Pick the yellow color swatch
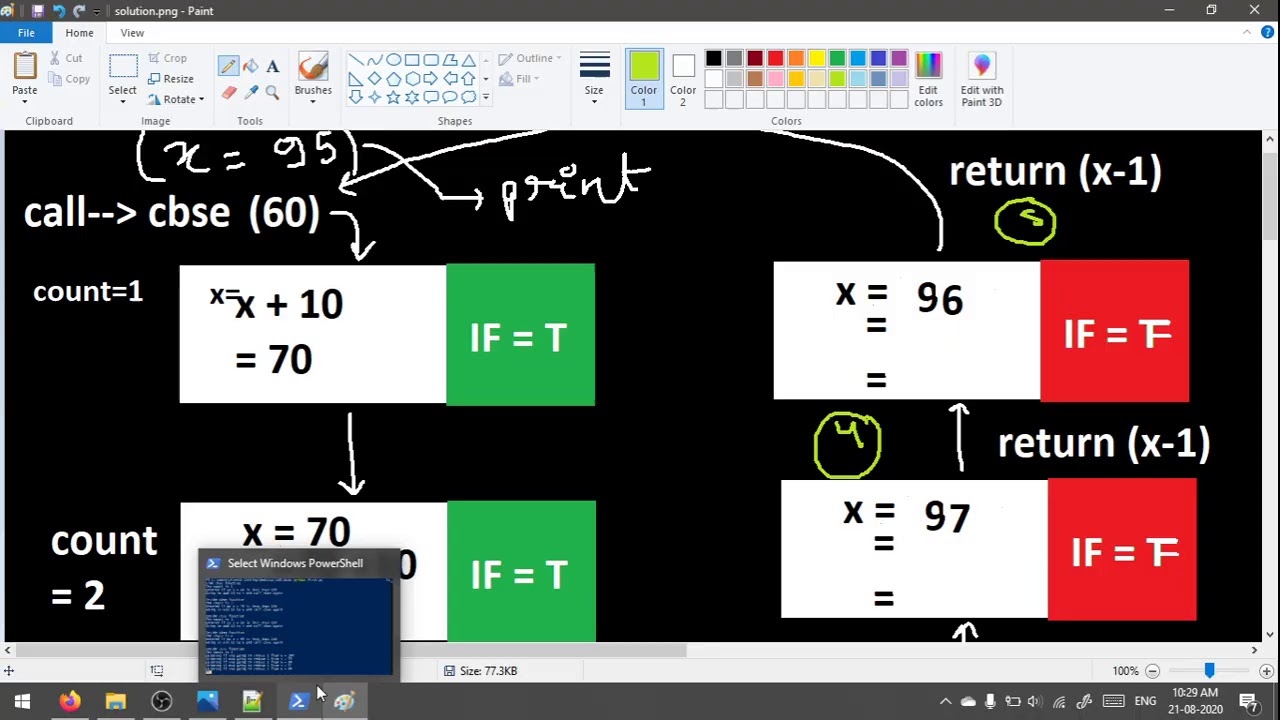This screenshot has width=1280, height=720. click(816, 59)
